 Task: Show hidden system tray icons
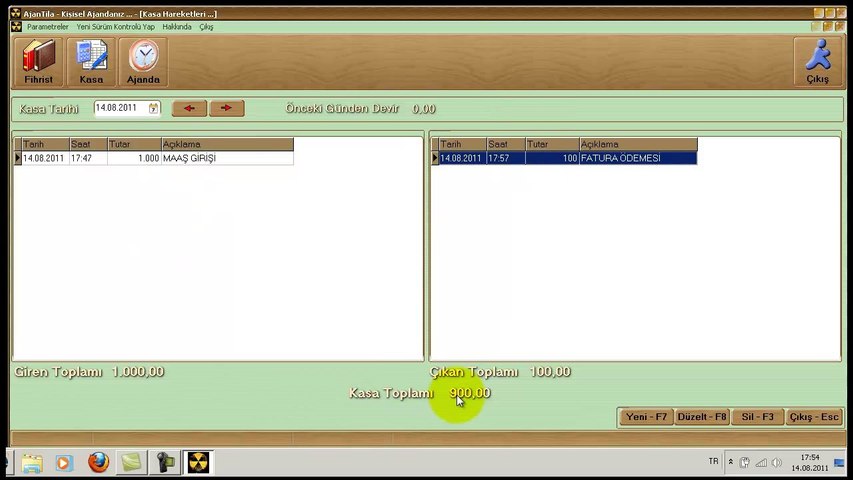click(x=731, y=462)
